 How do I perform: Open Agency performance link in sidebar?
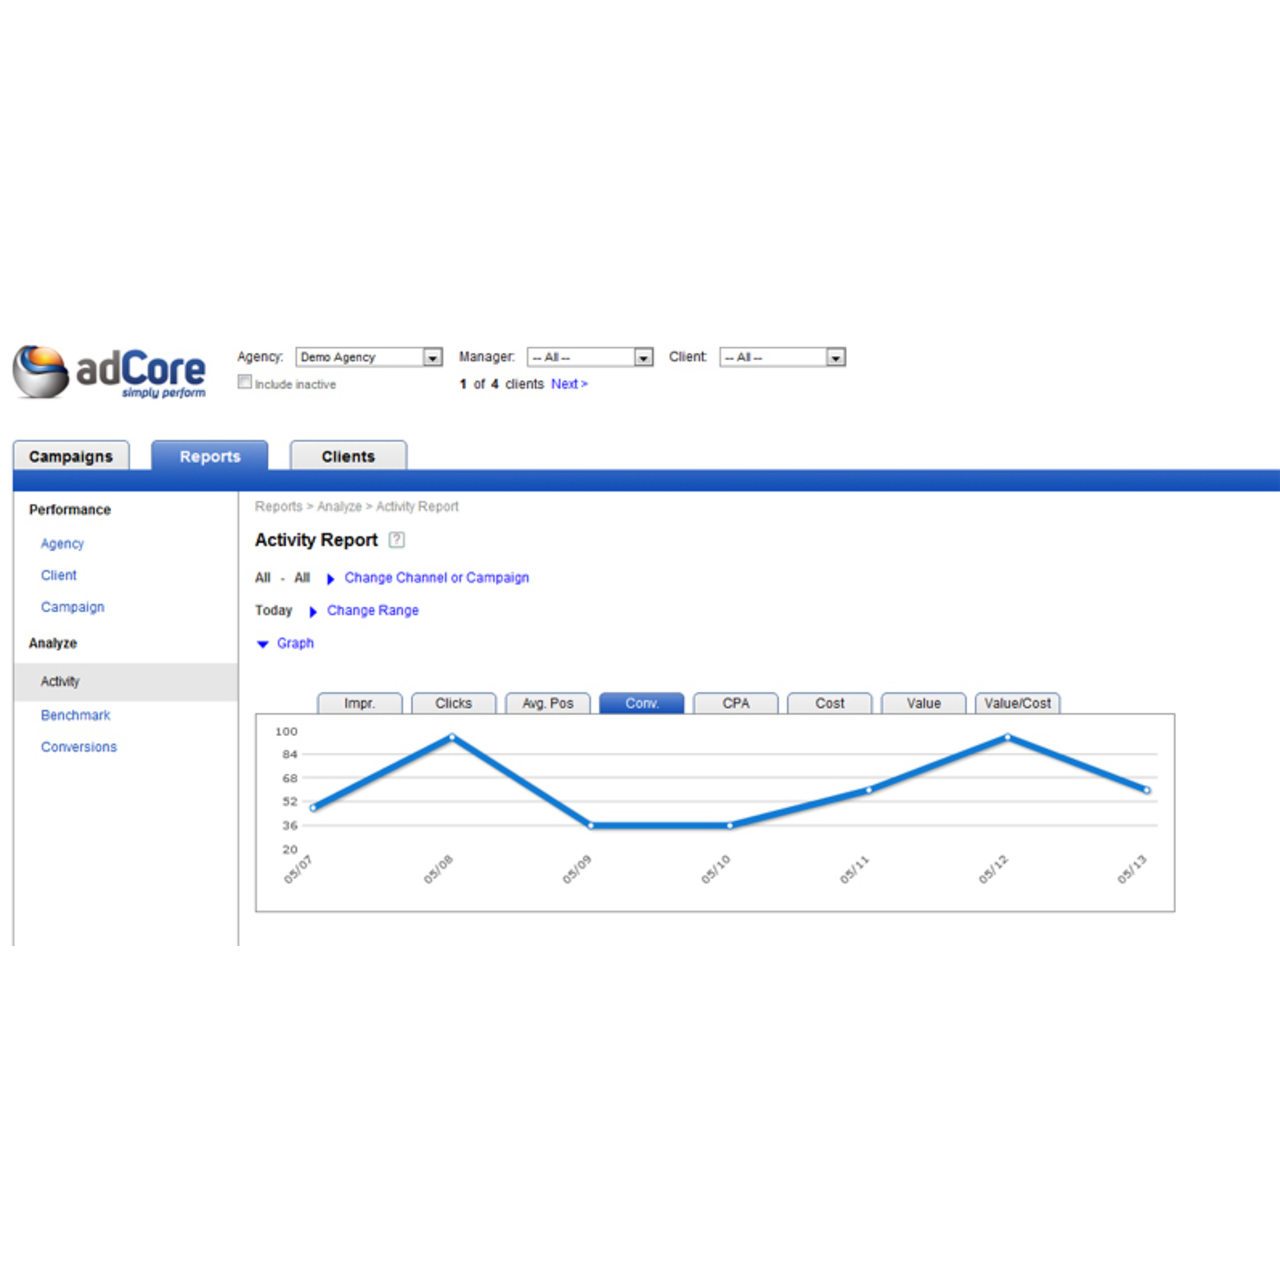coord(62,544)
